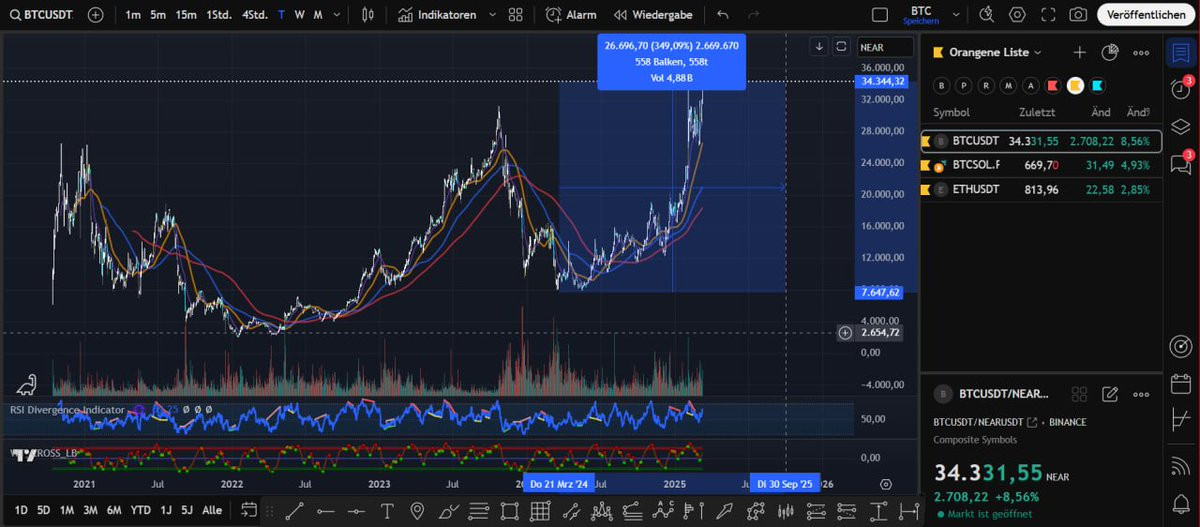The width and height of the screenshot is (1200, 527).
Task: Add a comparison symbol via the plus icon
Action: 95,15
